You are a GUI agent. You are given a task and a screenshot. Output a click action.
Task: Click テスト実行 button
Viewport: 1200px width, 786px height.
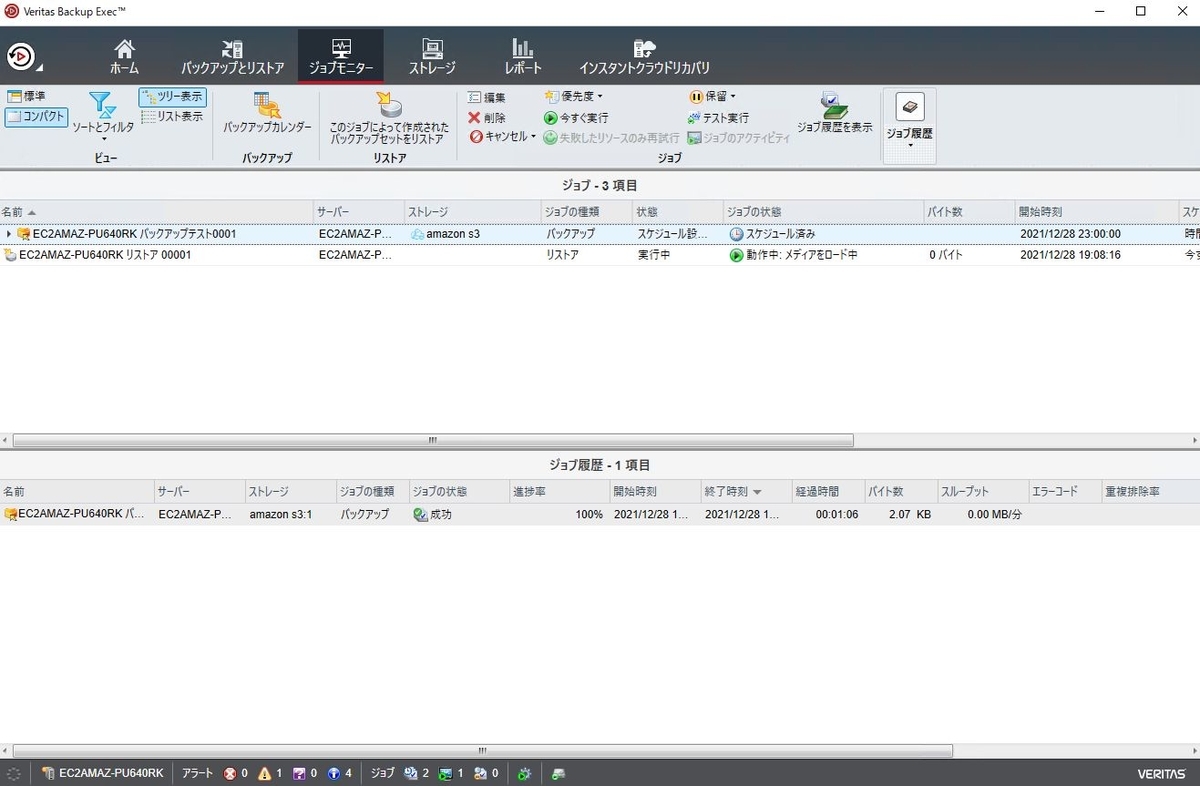pos(718,117)
